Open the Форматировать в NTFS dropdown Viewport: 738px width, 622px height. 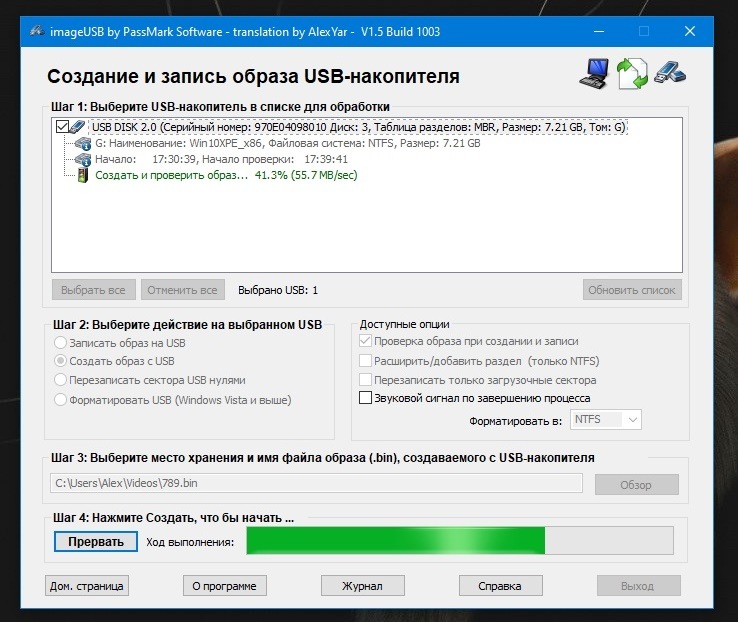coord(606,419)
